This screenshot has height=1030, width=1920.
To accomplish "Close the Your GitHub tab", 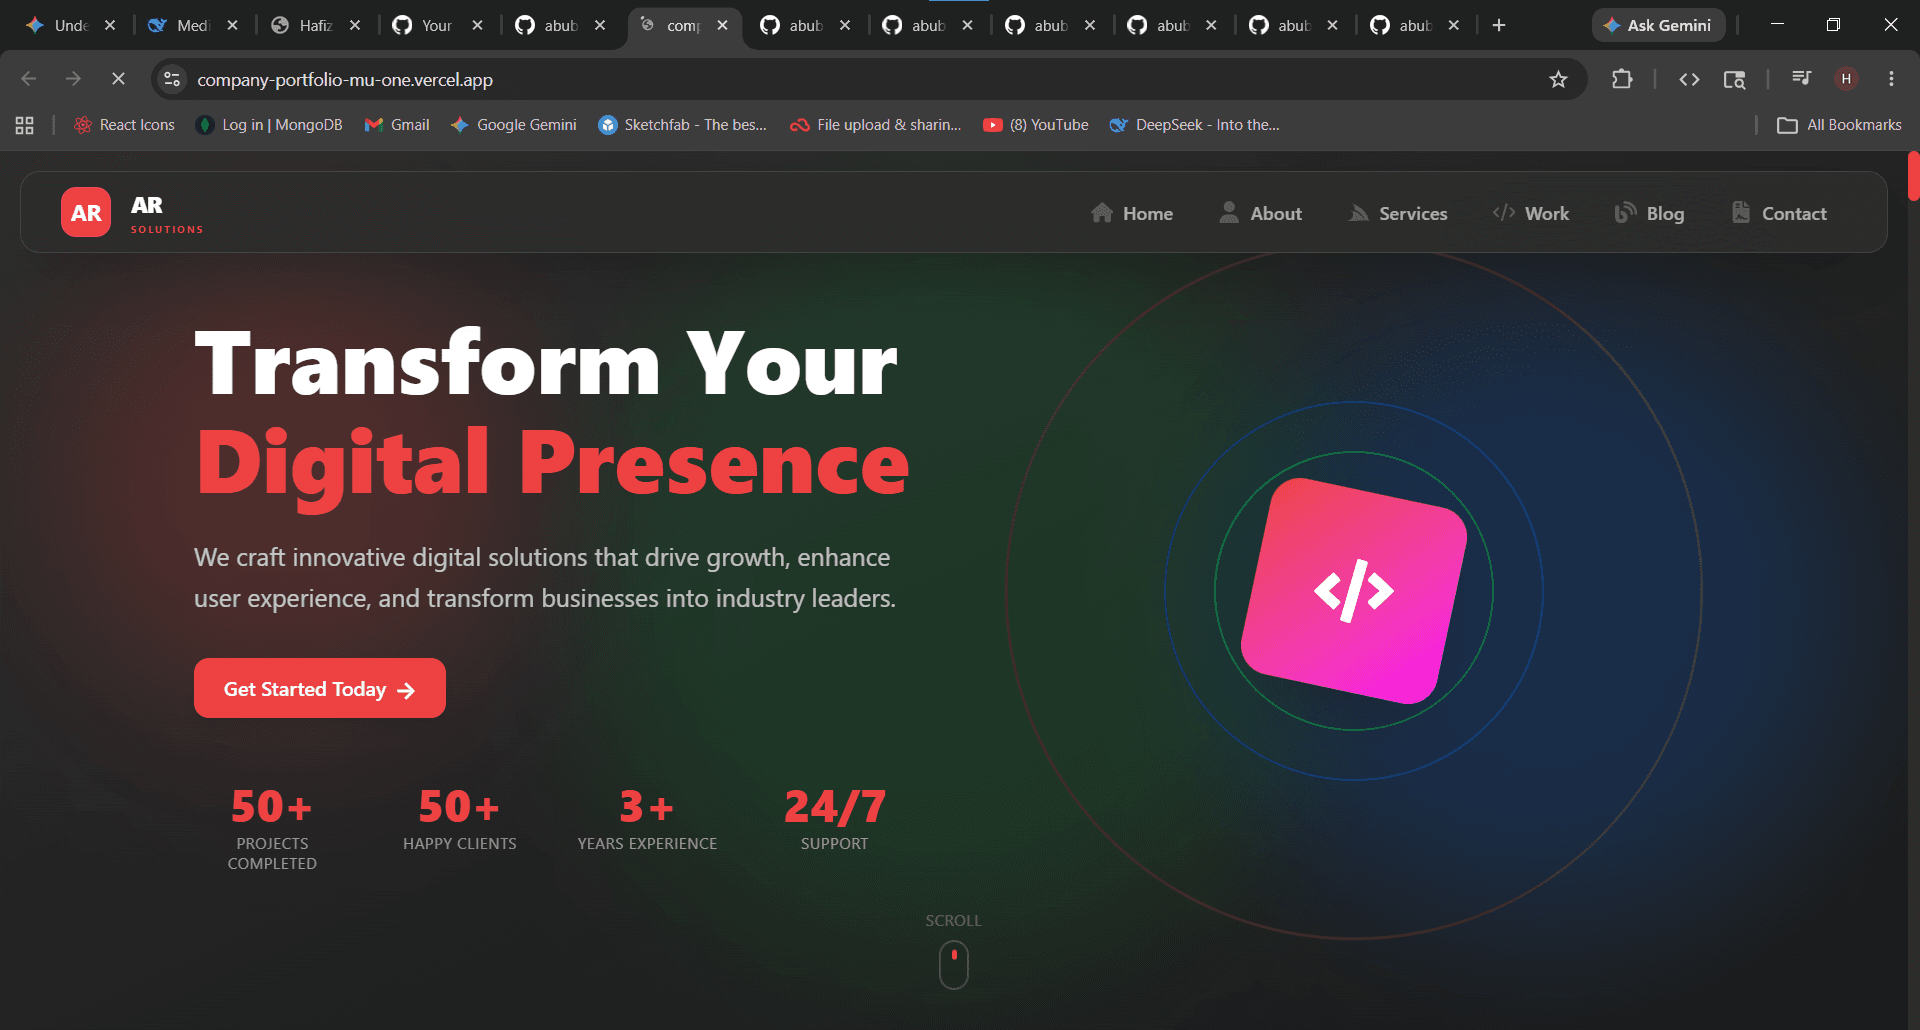I will 477,25.
